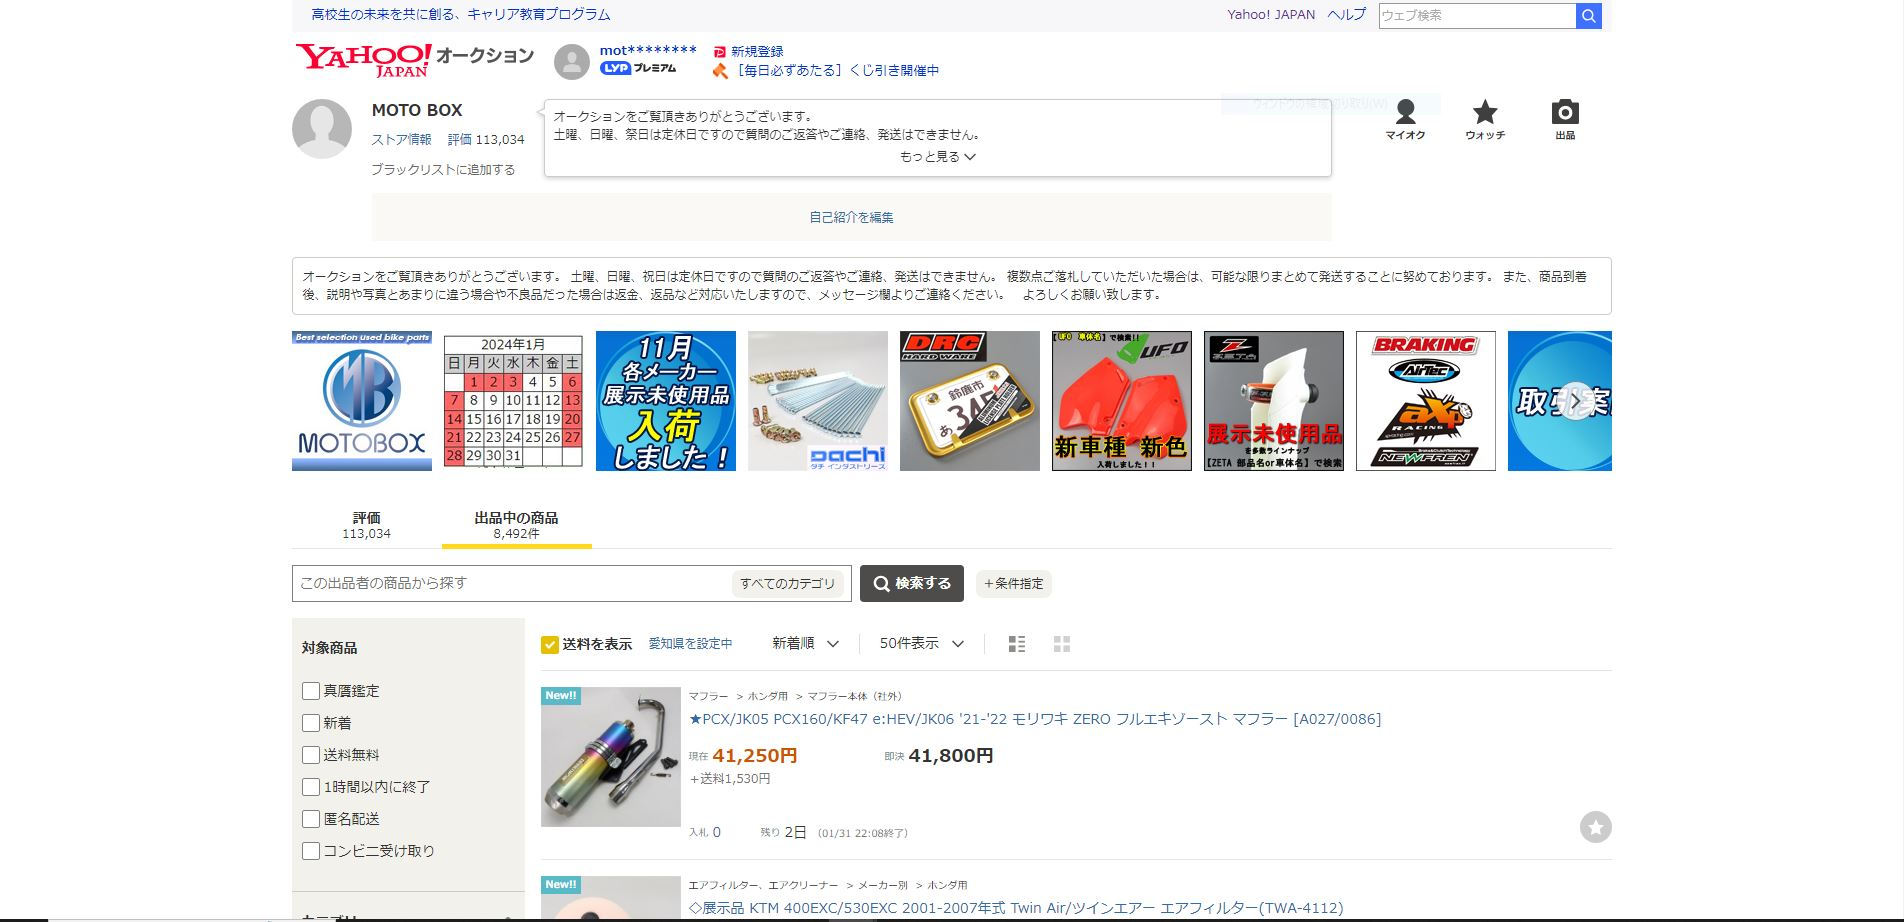Open the PCX Moriwaki muffler product image
This screenshot has width=1904, height=922.
[x=611, y=757]
